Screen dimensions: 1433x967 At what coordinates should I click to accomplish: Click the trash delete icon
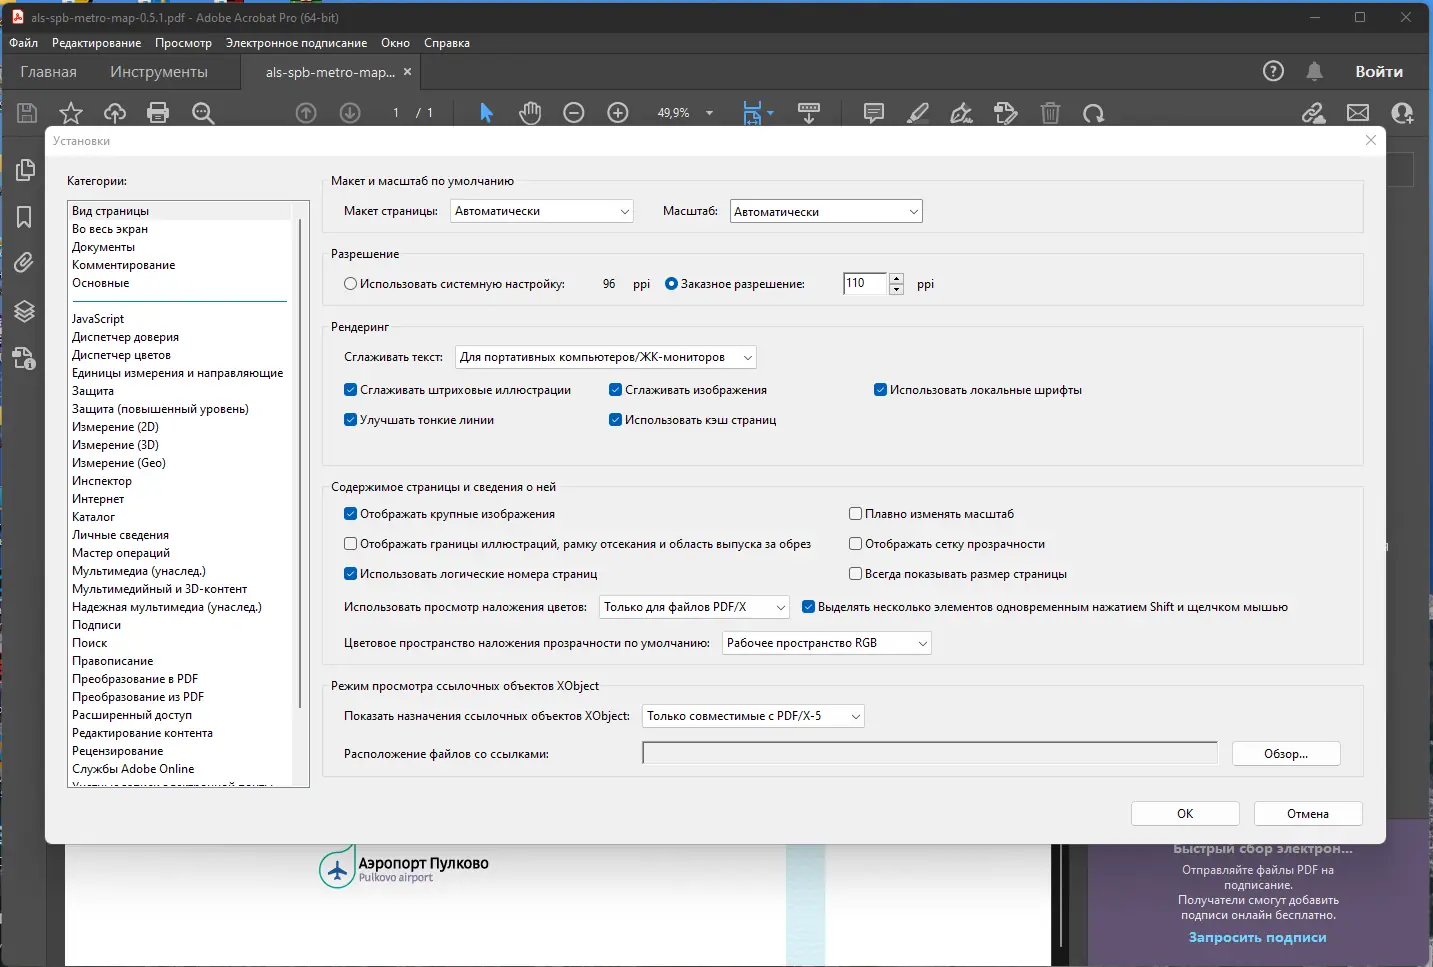[1050, 113]
